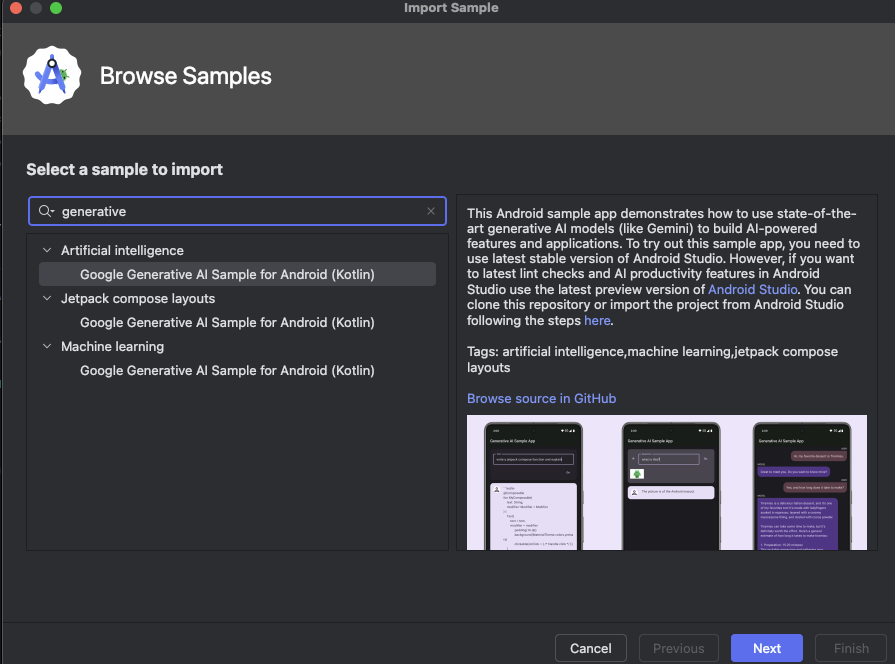Collapse the Artificial intelligence category
Screen dimensions: 895x664
tap(47, 250)
